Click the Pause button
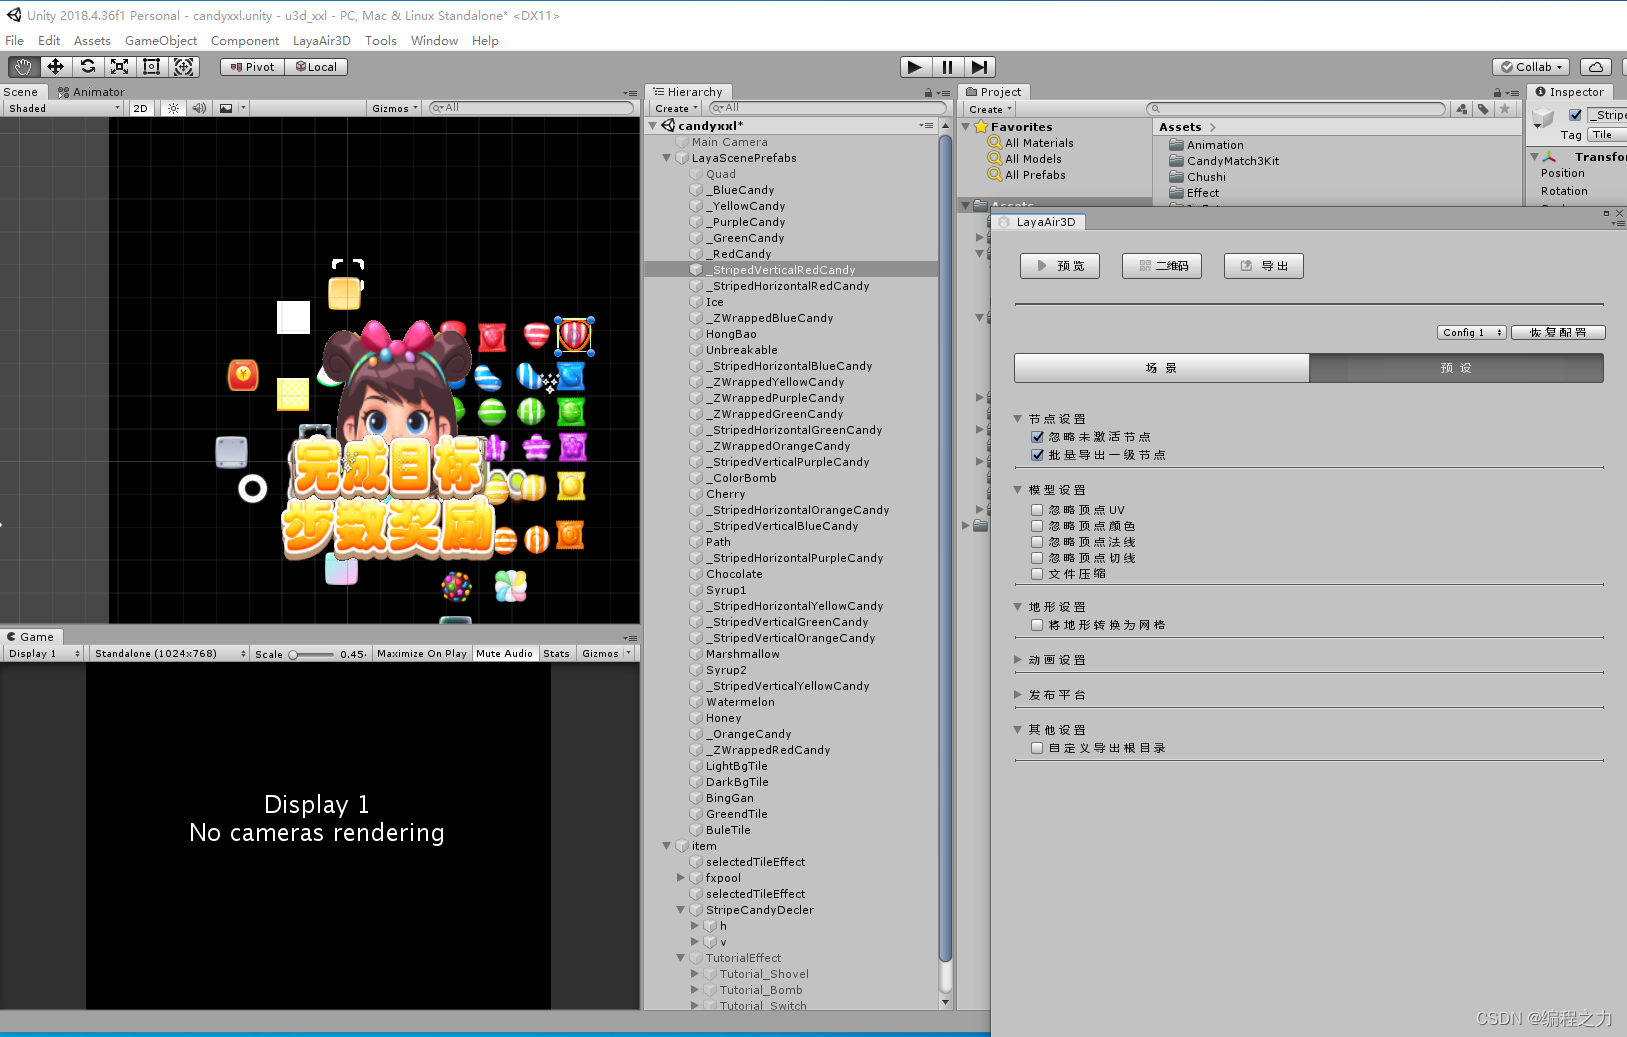 coord(947,67)
